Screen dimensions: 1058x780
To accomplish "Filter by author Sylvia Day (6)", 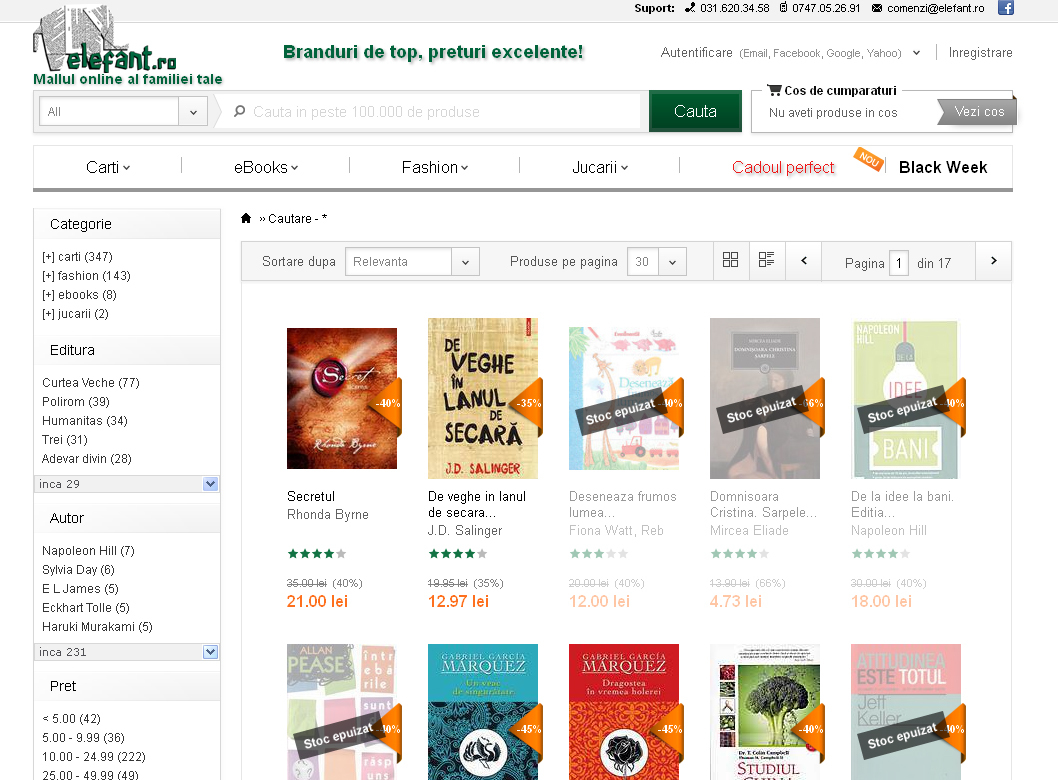I will (78, 569).
